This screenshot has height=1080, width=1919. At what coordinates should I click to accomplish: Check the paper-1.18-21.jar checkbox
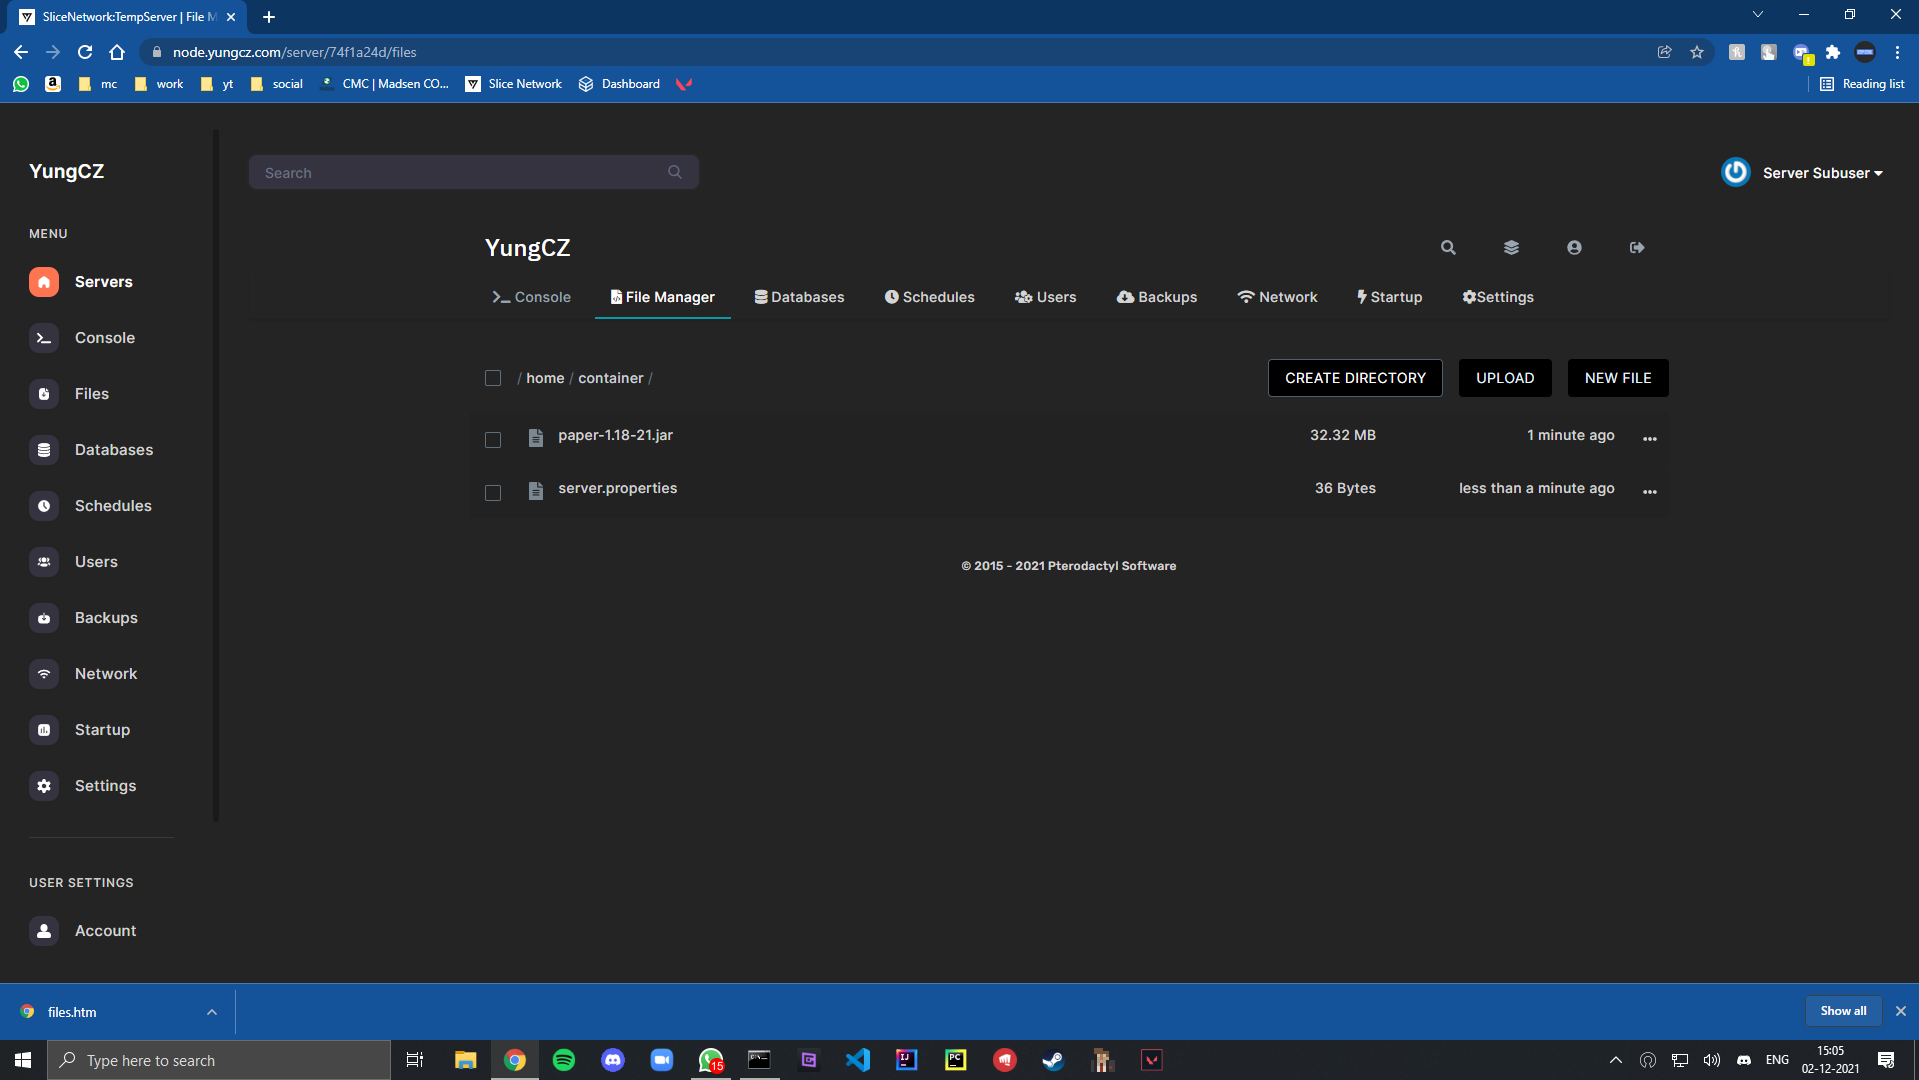(x=493, y=439)
